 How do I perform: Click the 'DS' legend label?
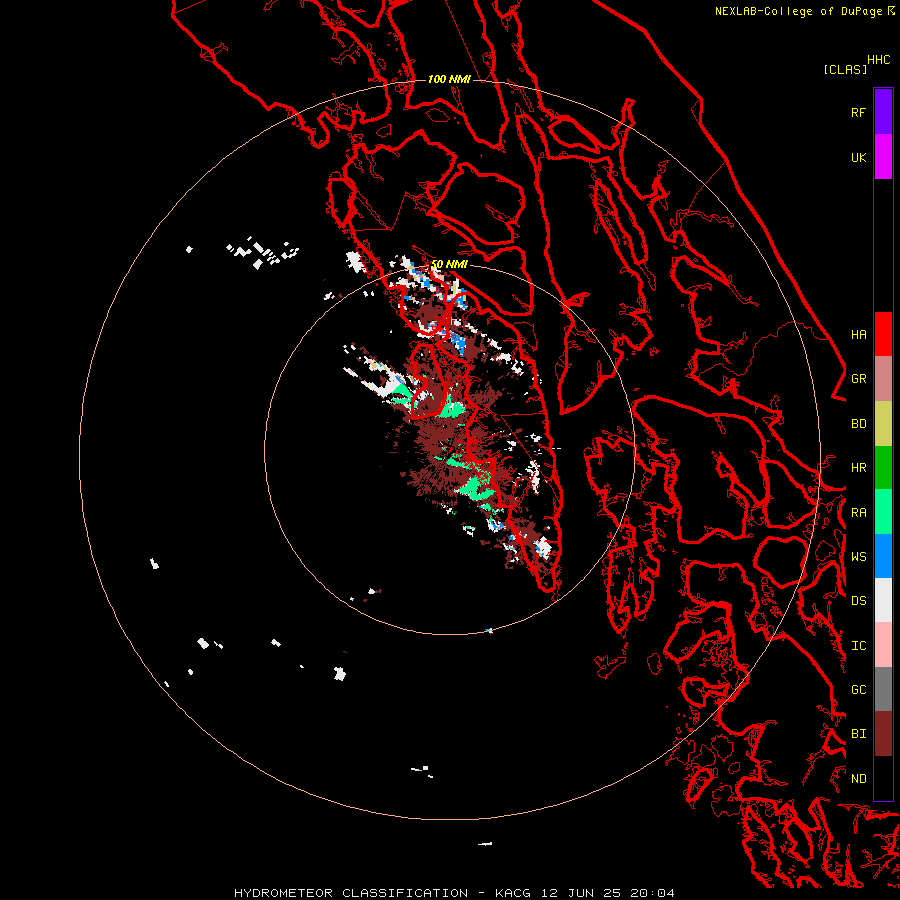tap(858, 601)
